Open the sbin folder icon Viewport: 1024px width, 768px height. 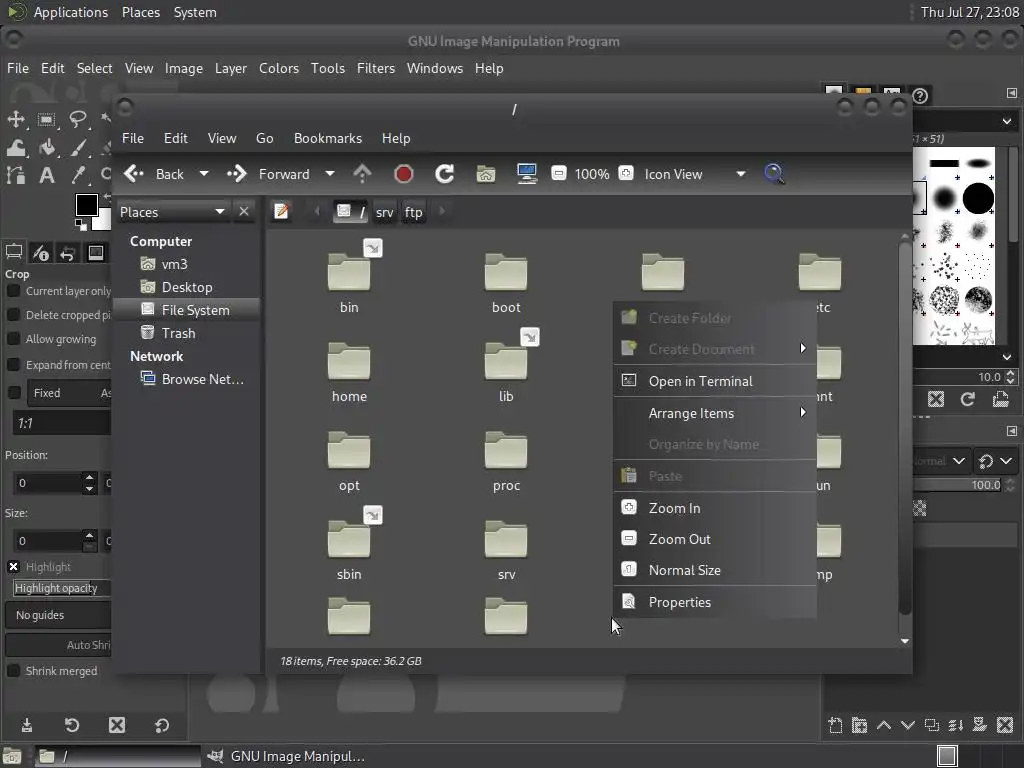(x=349, y=539)
